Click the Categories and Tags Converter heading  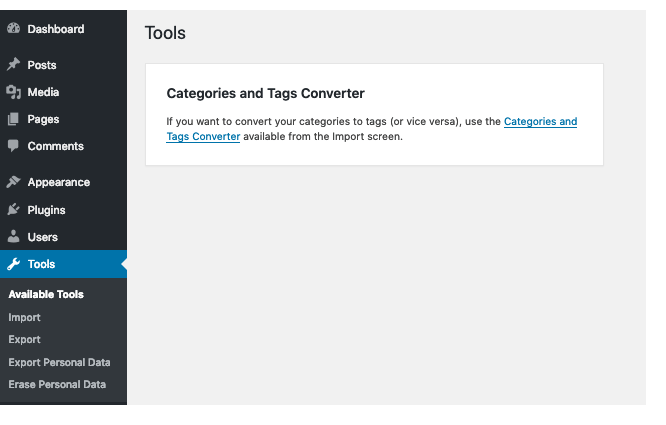click(x=265, y=94)
